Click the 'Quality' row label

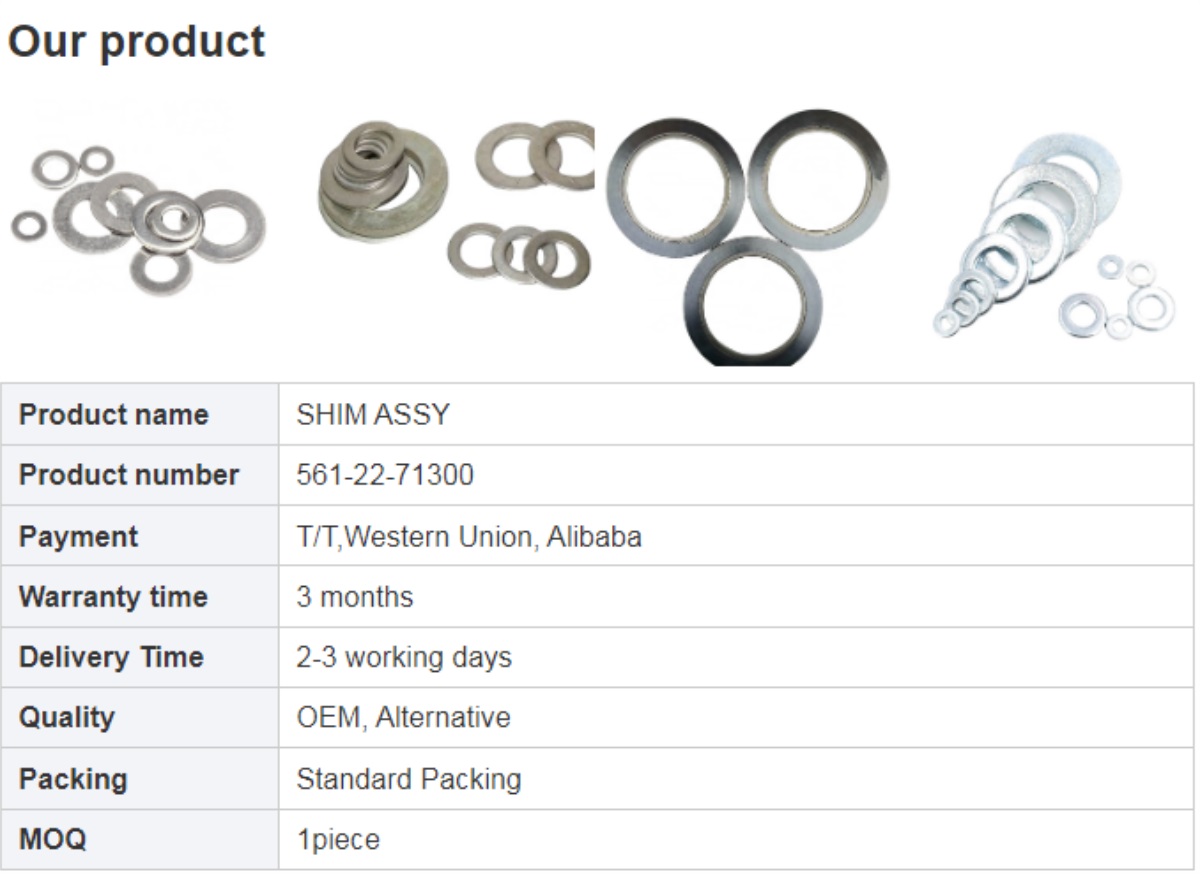(x=67, y=717)
